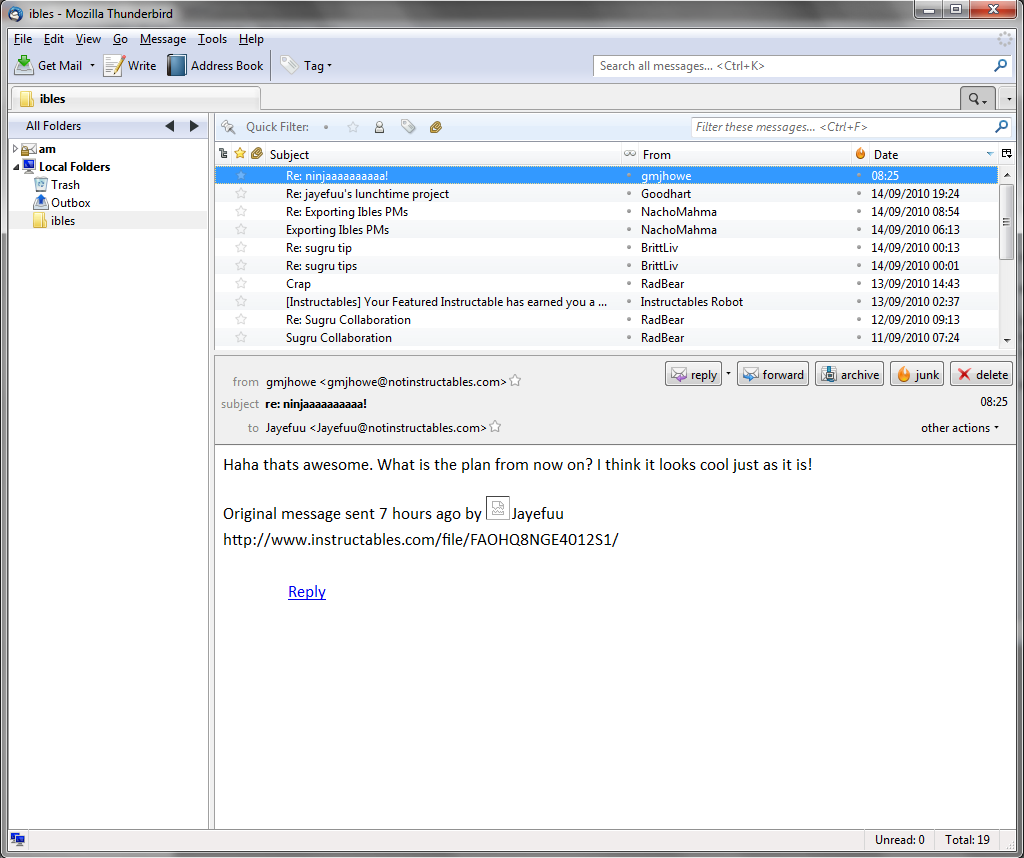Star the Sugru Collaboration message
The image size is (1024, 858).
[241, 338]
